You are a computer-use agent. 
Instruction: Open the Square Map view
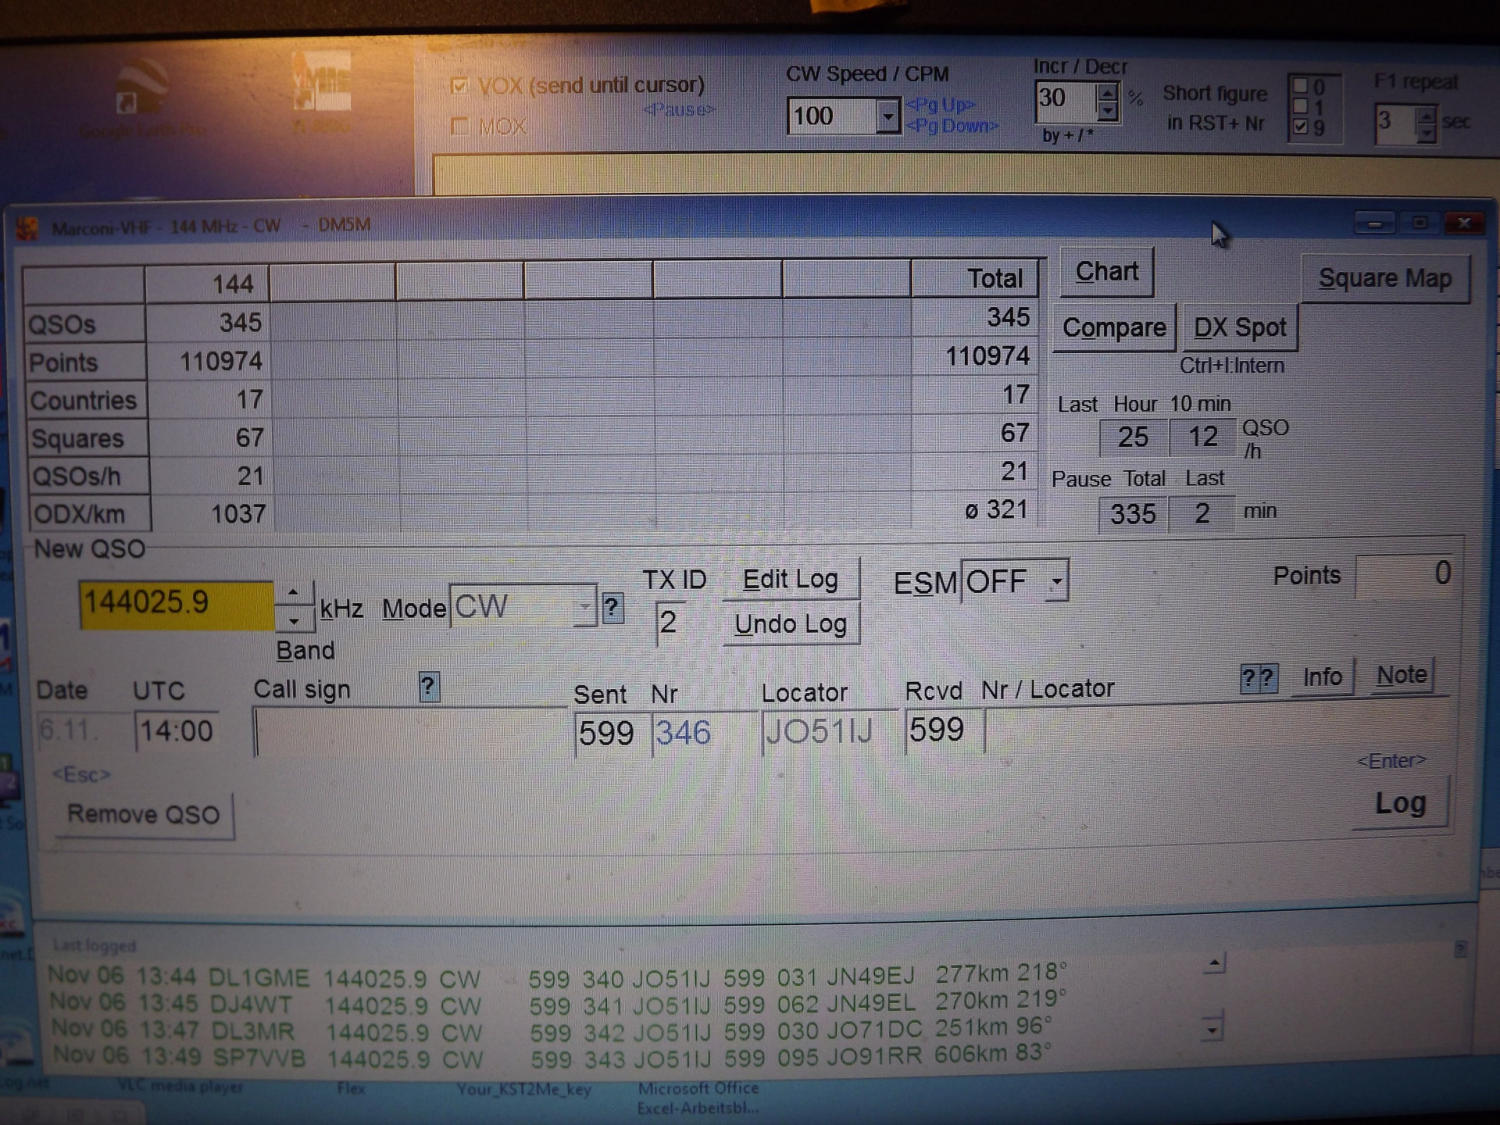click(1384, 279)
